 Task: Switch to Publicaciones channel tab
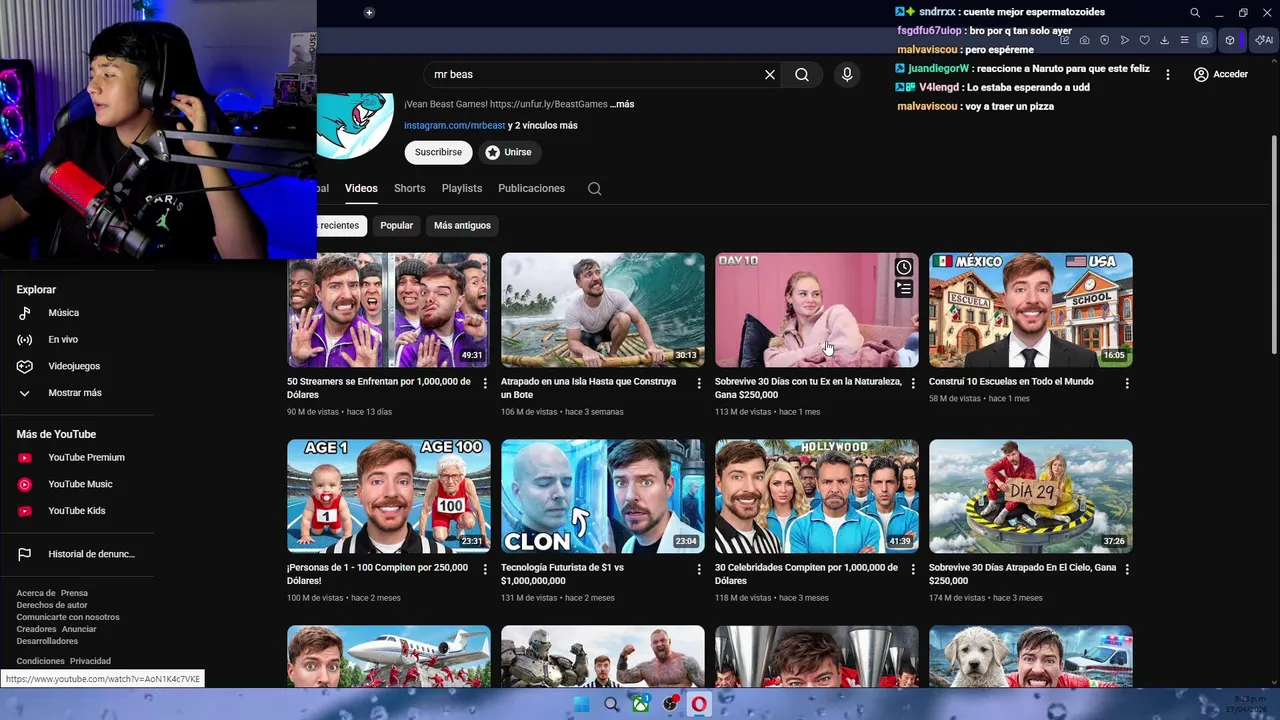tap(531, 188)
